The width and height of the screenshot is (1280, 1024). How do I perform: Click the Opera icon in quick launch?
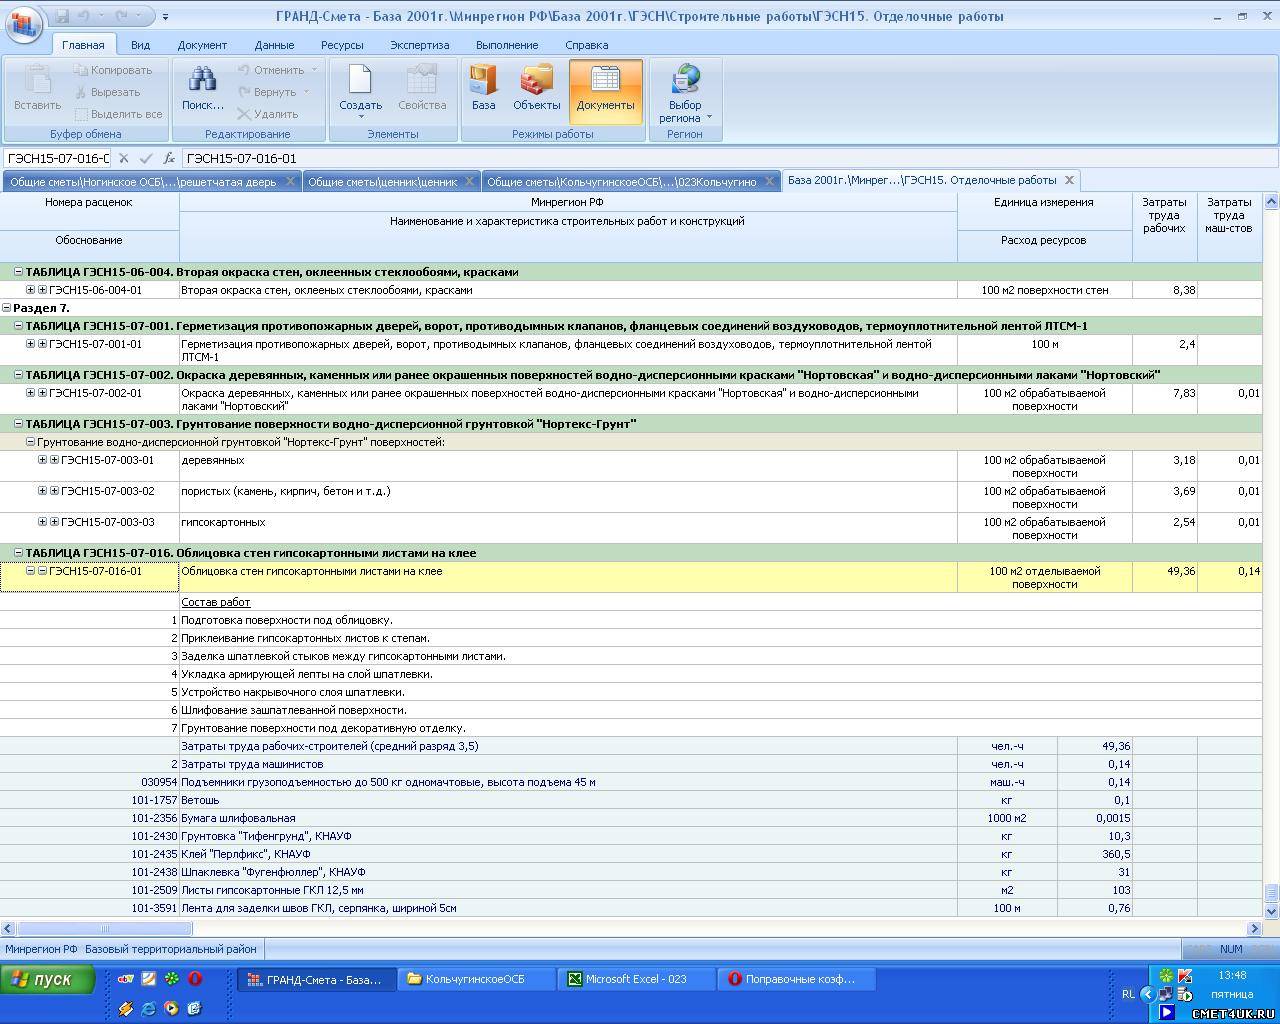(x=195, y=979)
